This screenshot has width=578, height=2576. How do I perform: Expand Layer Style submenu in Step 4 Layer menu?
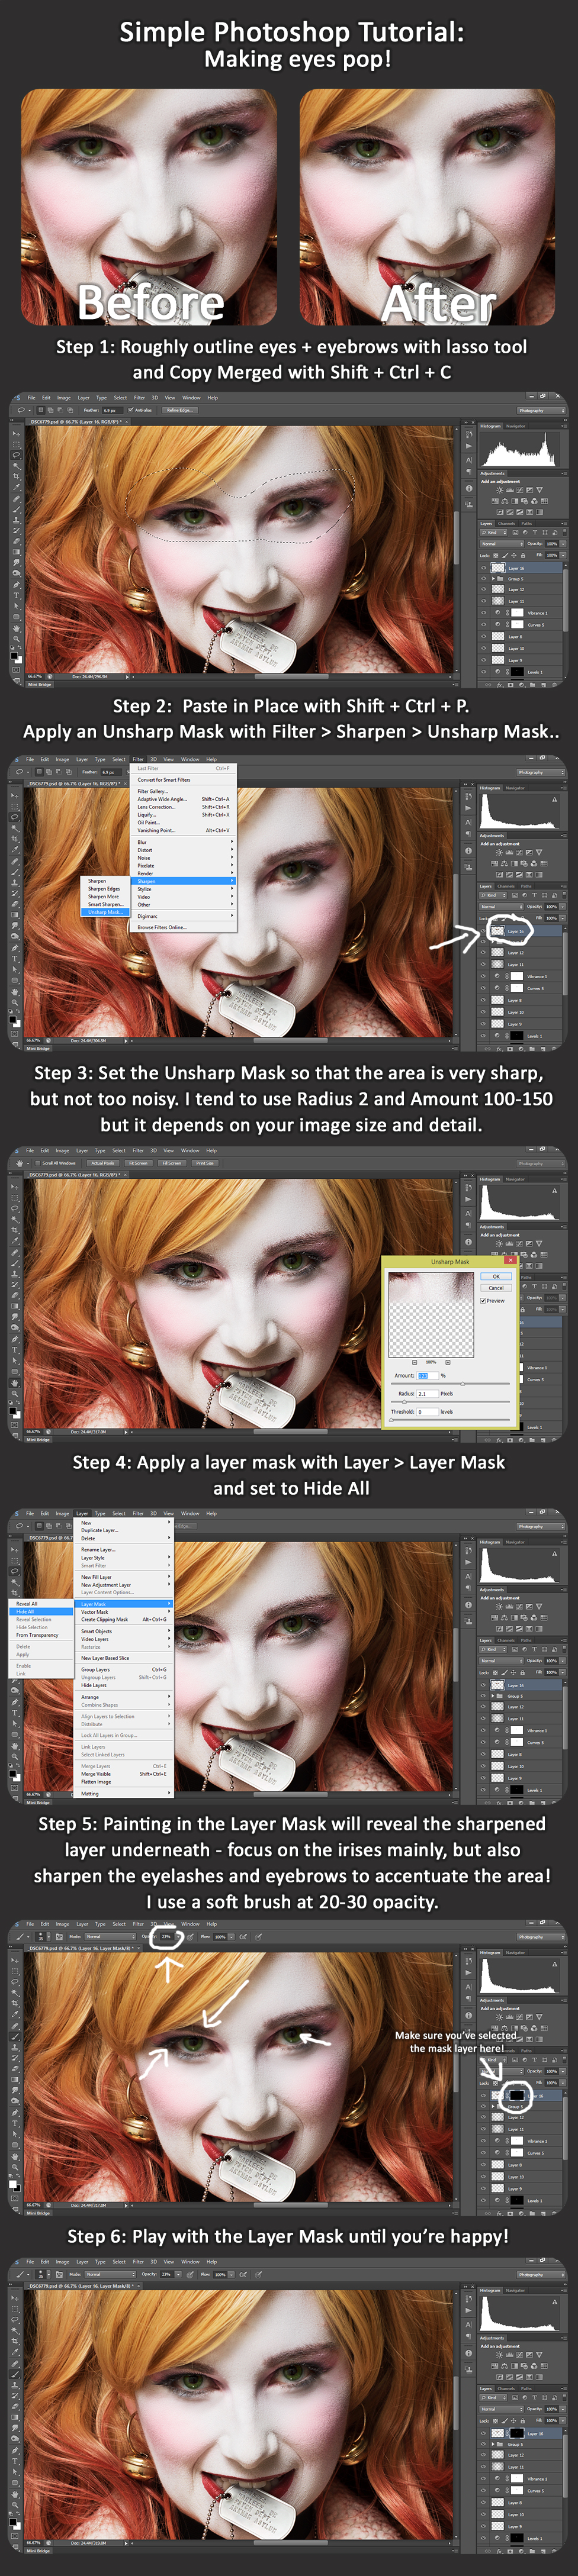coord(125,1558)
